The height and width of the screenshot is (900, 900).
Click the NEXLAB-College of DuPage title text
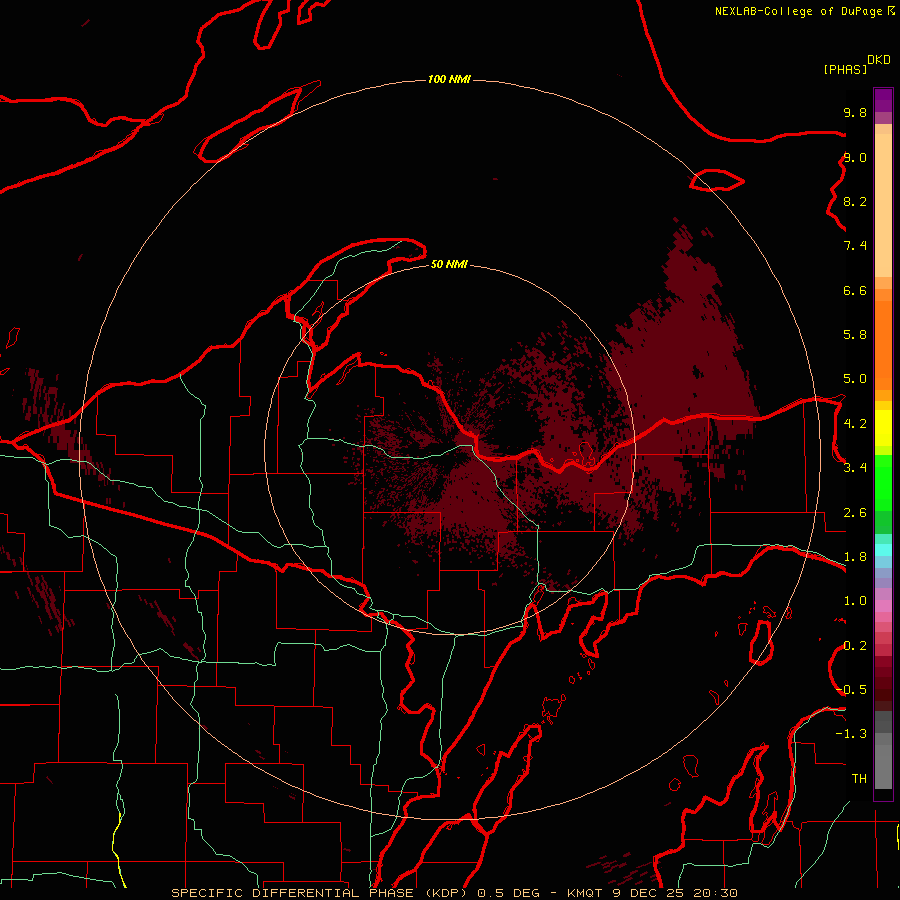[798, 11]
